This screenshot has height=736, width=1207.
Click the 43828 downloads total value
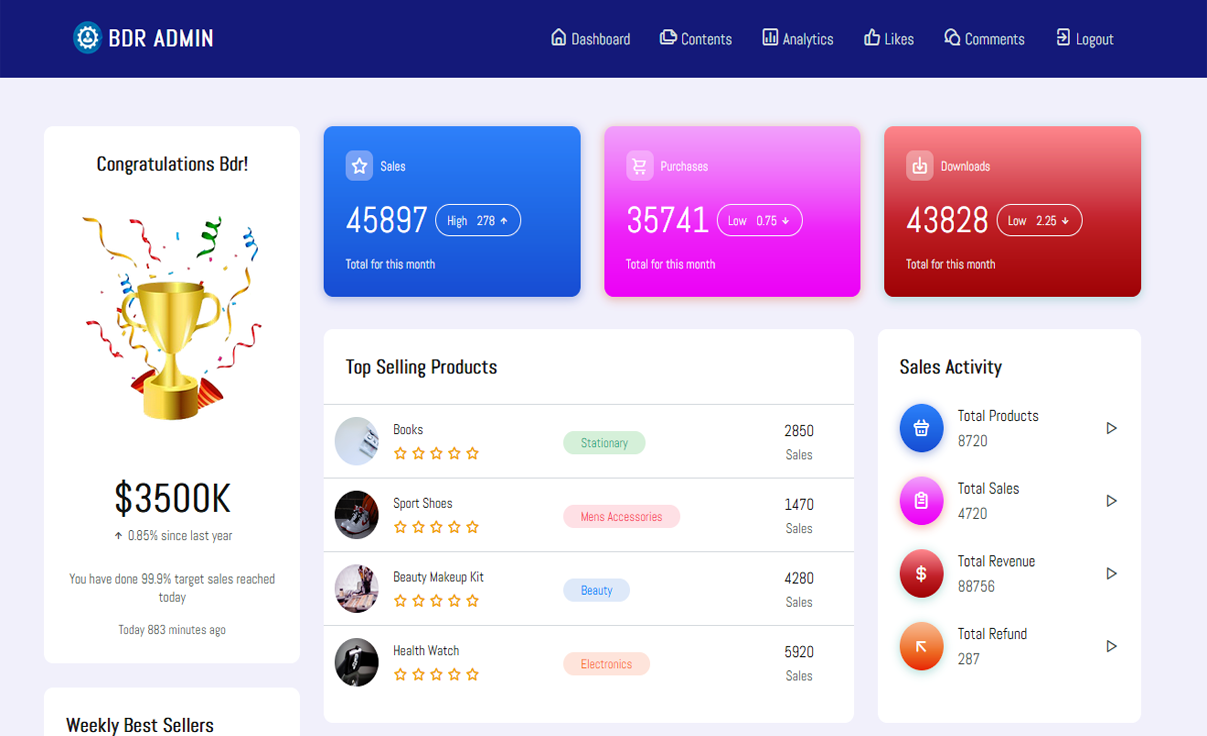tap(947, 221)
